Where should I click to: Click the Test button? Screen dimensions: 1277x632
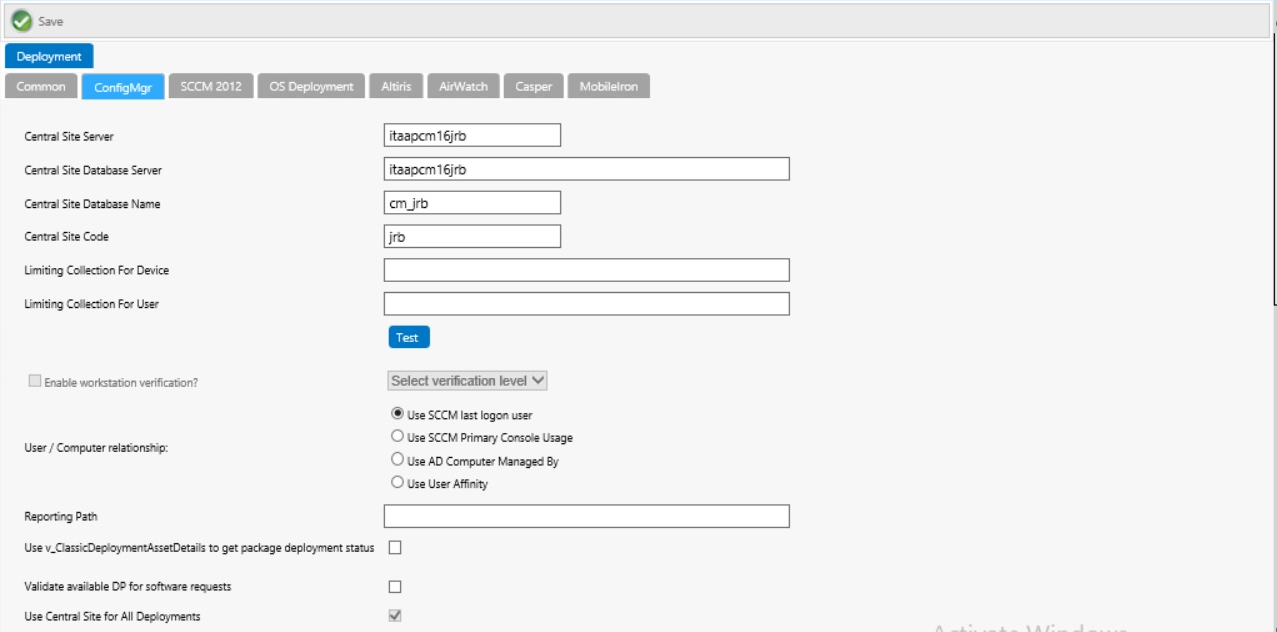pyautogui.click(x=408, y=337)
